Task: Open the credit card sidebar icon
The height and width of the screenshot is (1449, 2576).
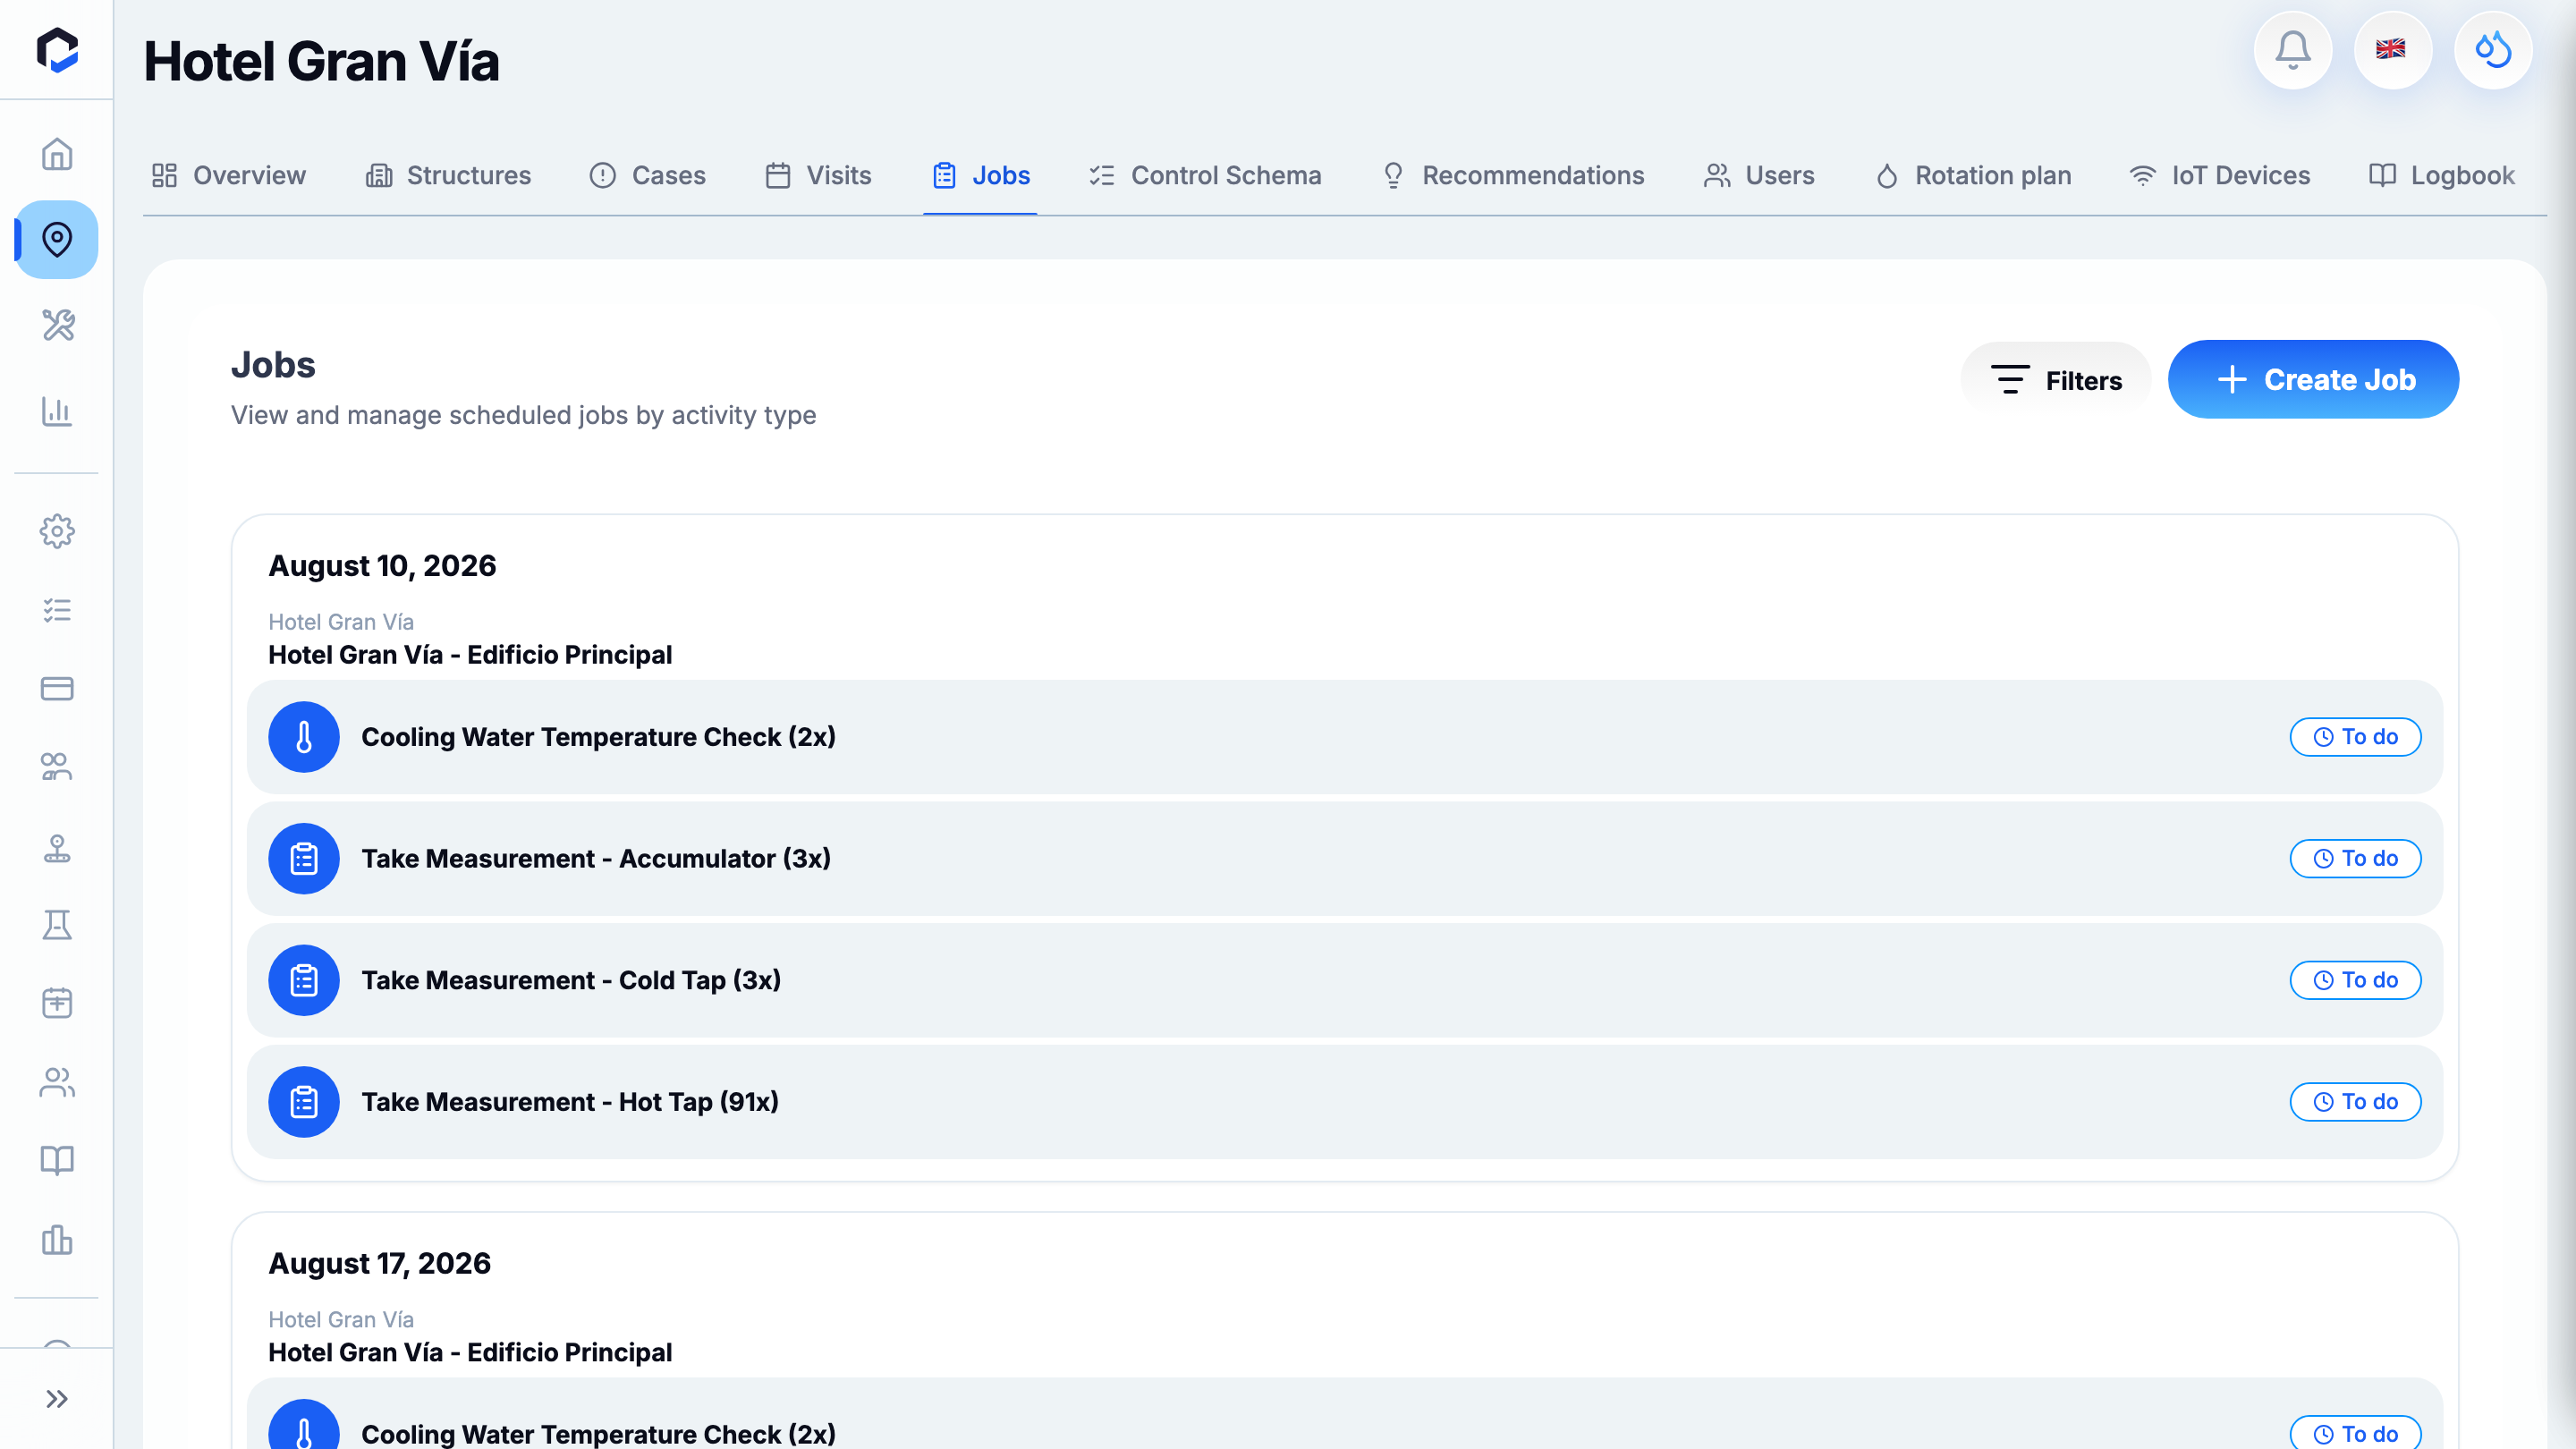Action: [x=57, y=689]
